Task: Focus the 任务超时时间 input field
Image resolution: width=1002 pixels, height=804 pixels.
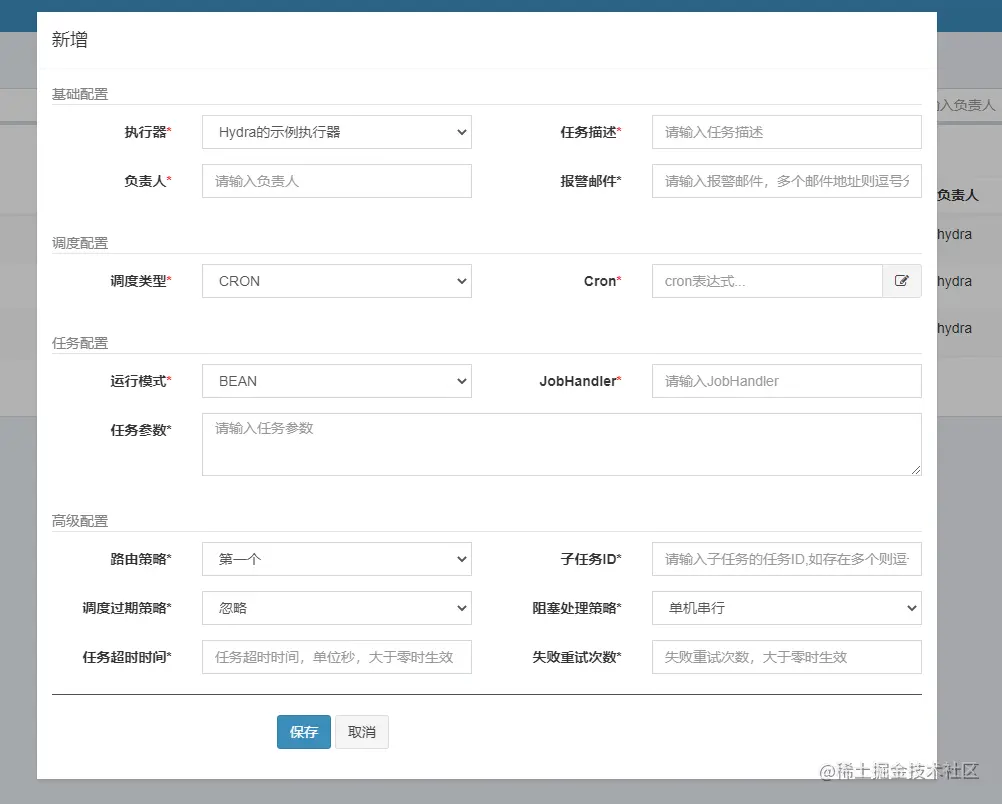Action: (x=337, y=657)
